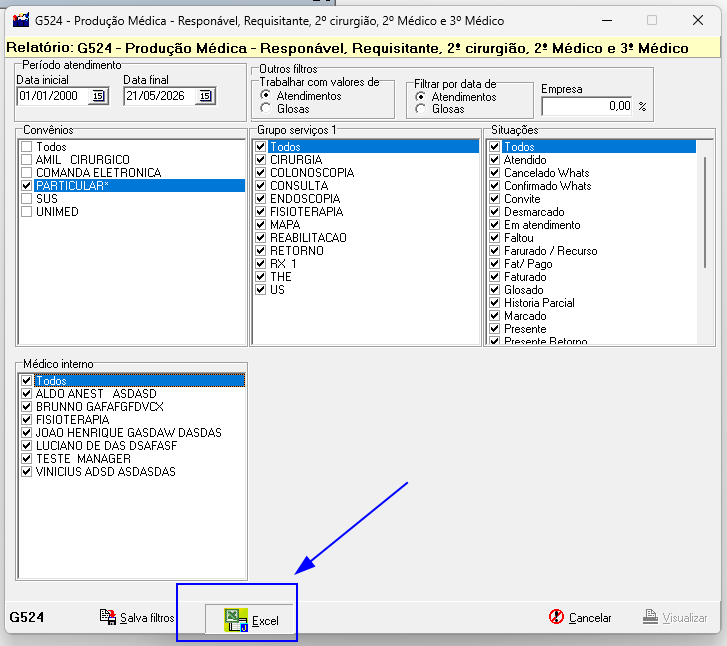Uncheck Atendido situation
727x646 pixels.
coord(495,160)
